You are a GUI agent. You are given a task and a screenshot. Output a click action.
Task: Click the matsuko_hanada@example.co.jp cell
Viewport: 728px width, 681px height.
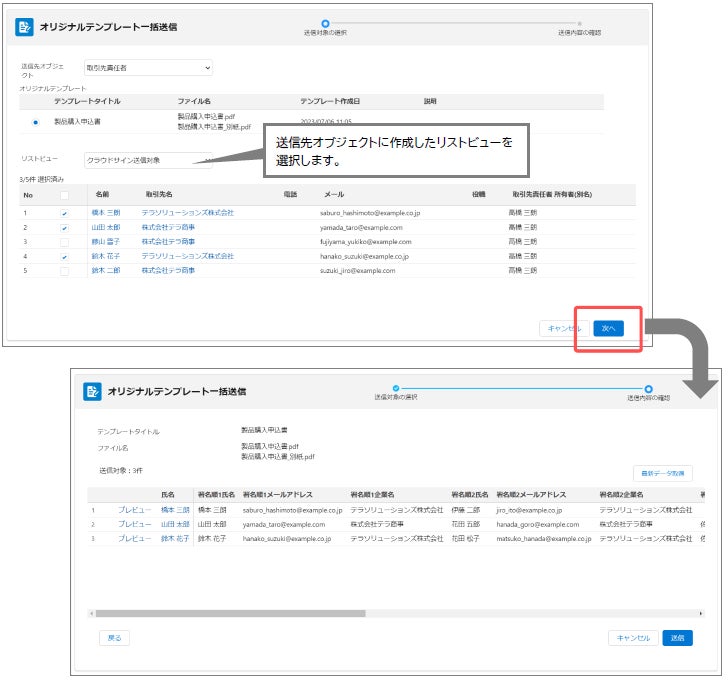point(544,538)
